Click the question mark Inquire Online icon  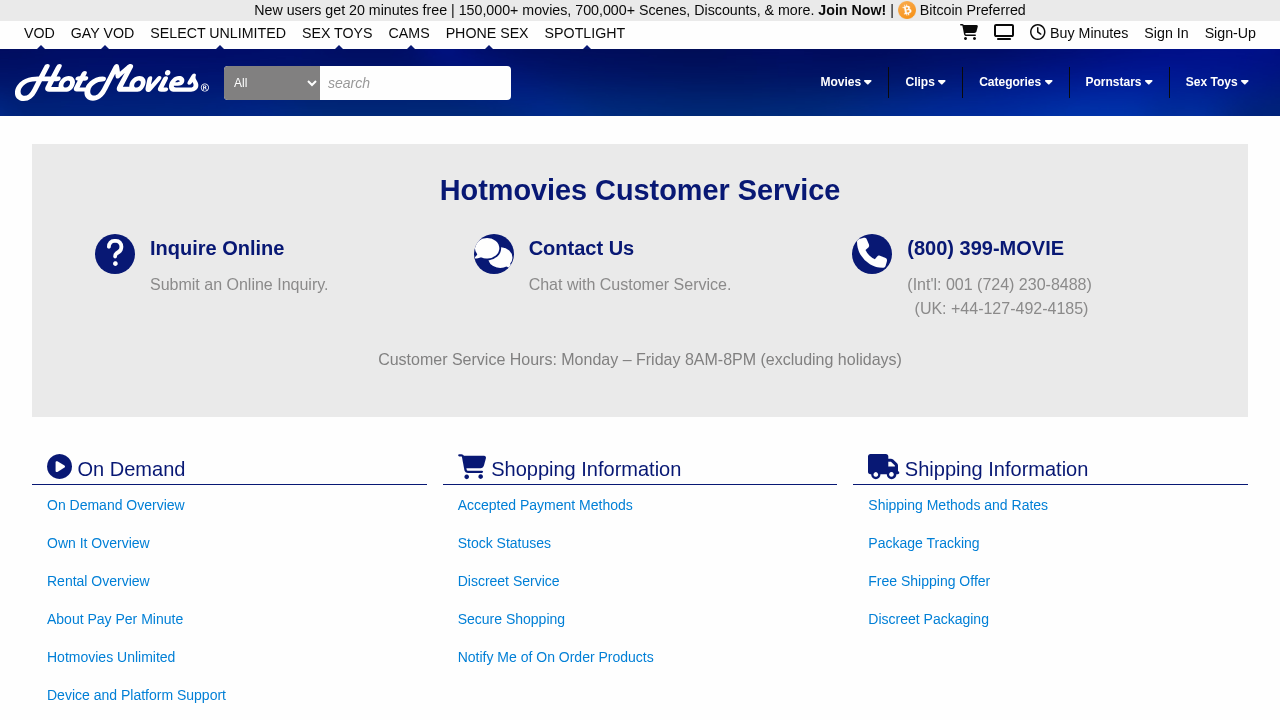pyautogui.click(x=115, y=254)
